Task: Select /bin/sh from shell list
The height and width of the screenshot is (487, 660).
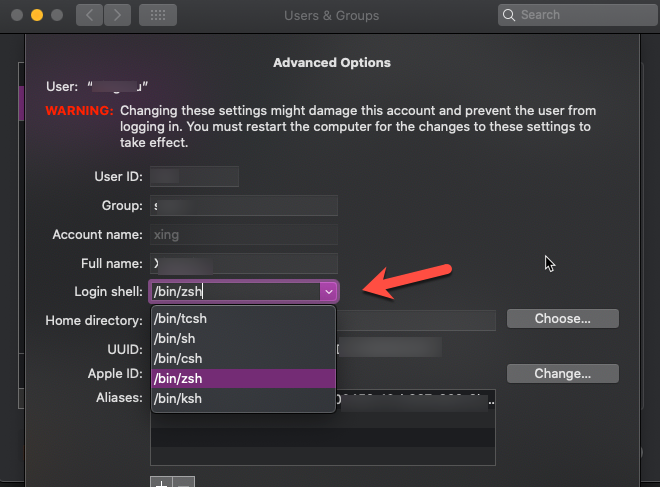Action: [x=243, y=339]
